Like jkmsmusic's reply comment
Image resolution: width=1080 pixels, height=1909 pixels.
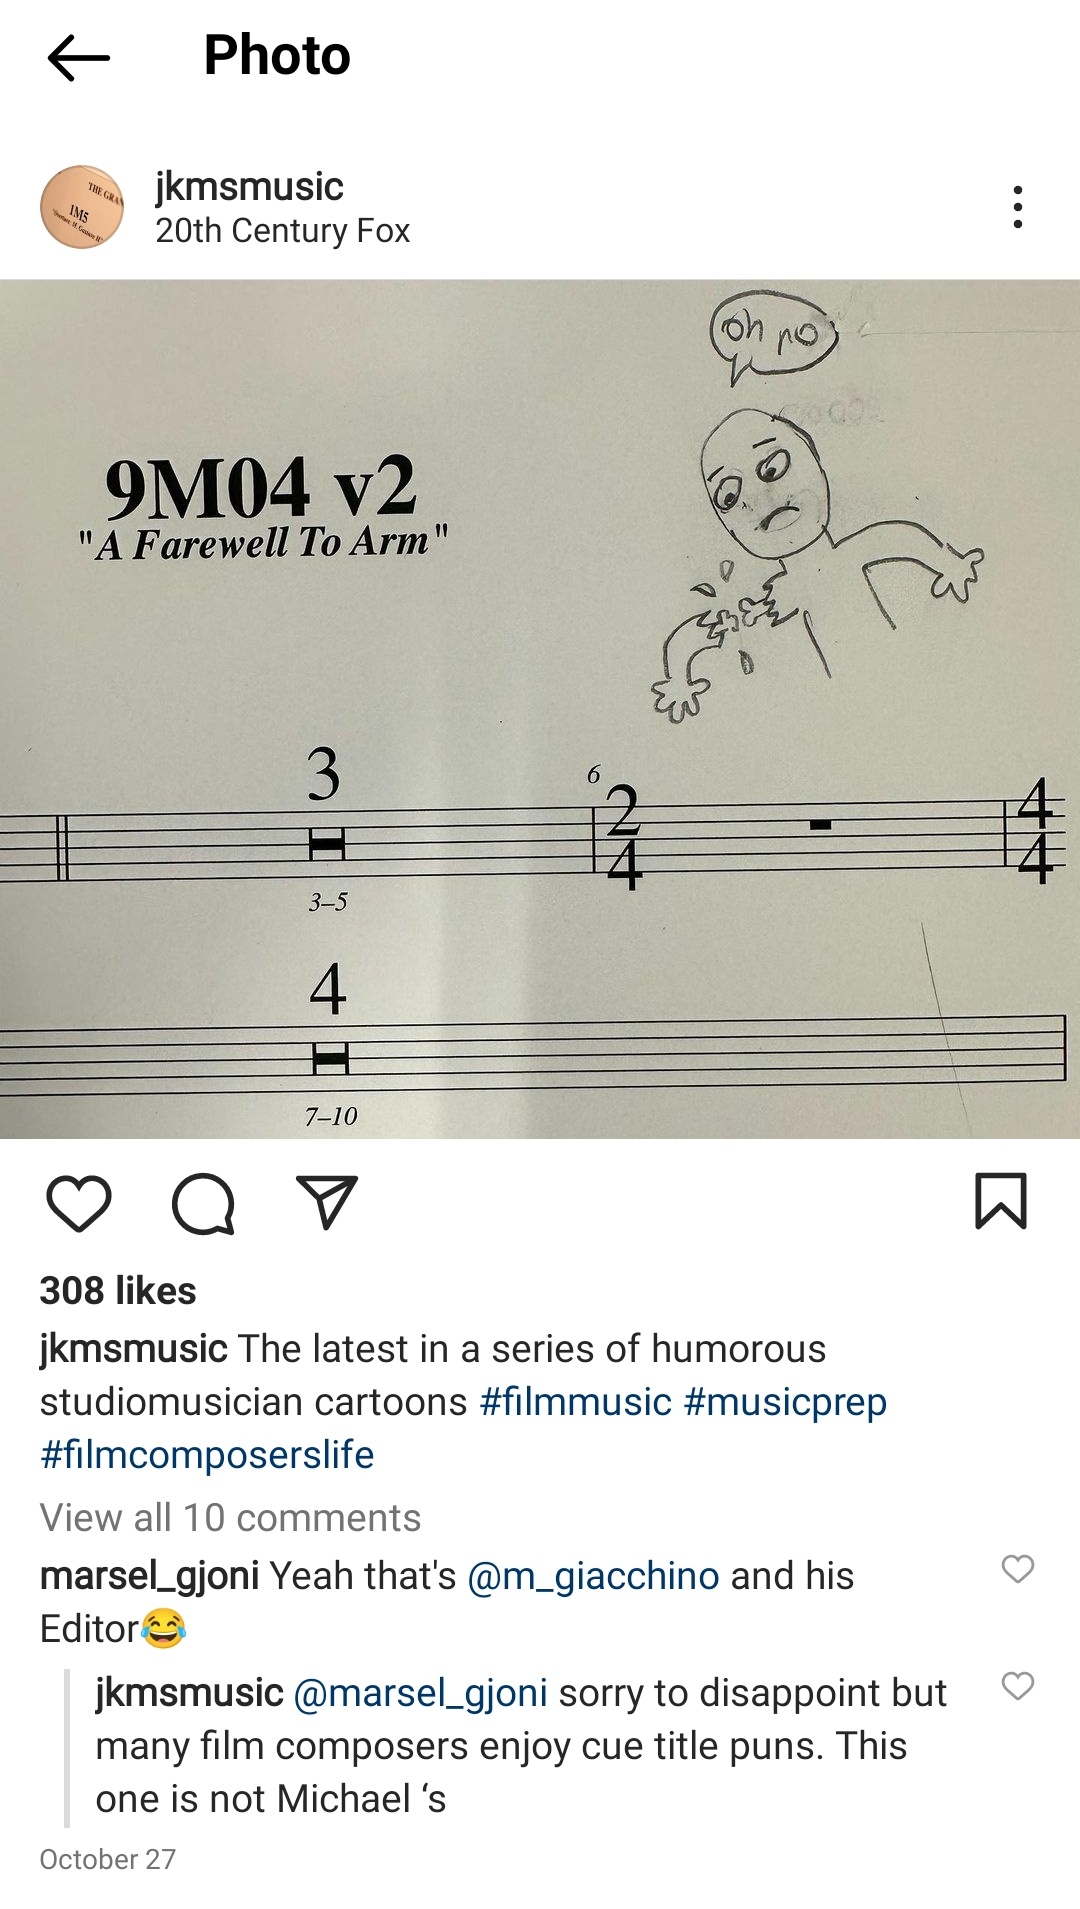click(1018, 1686)
